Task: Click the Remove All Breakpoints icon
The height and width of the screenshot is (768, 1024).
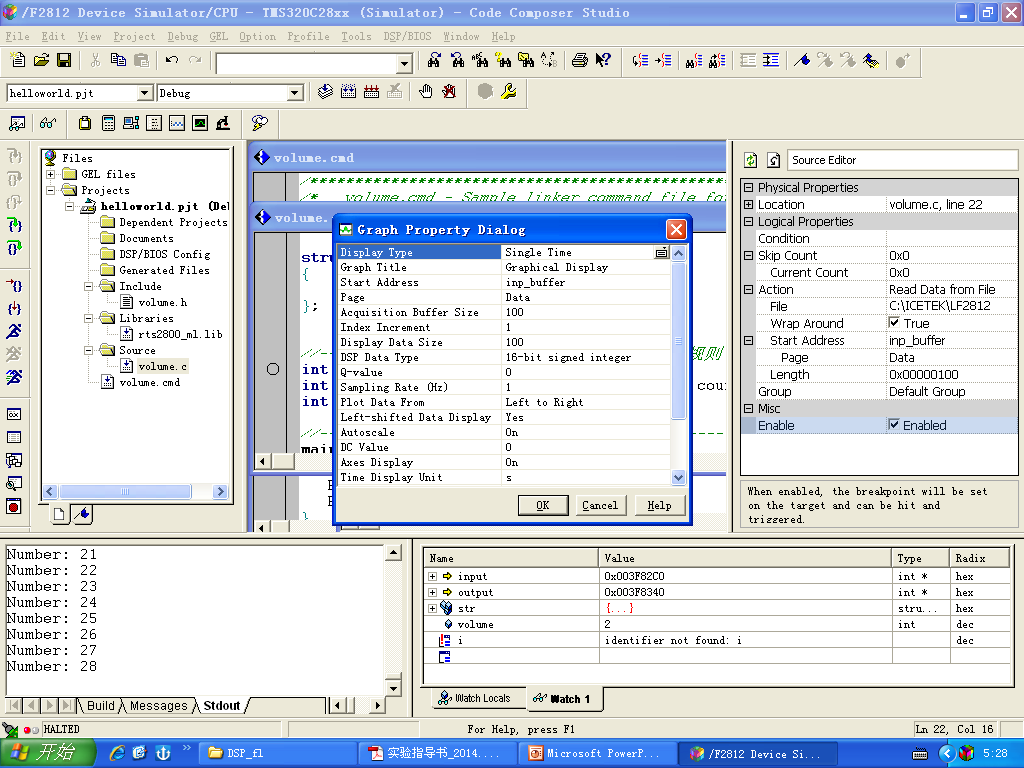Action: (449, 91)
